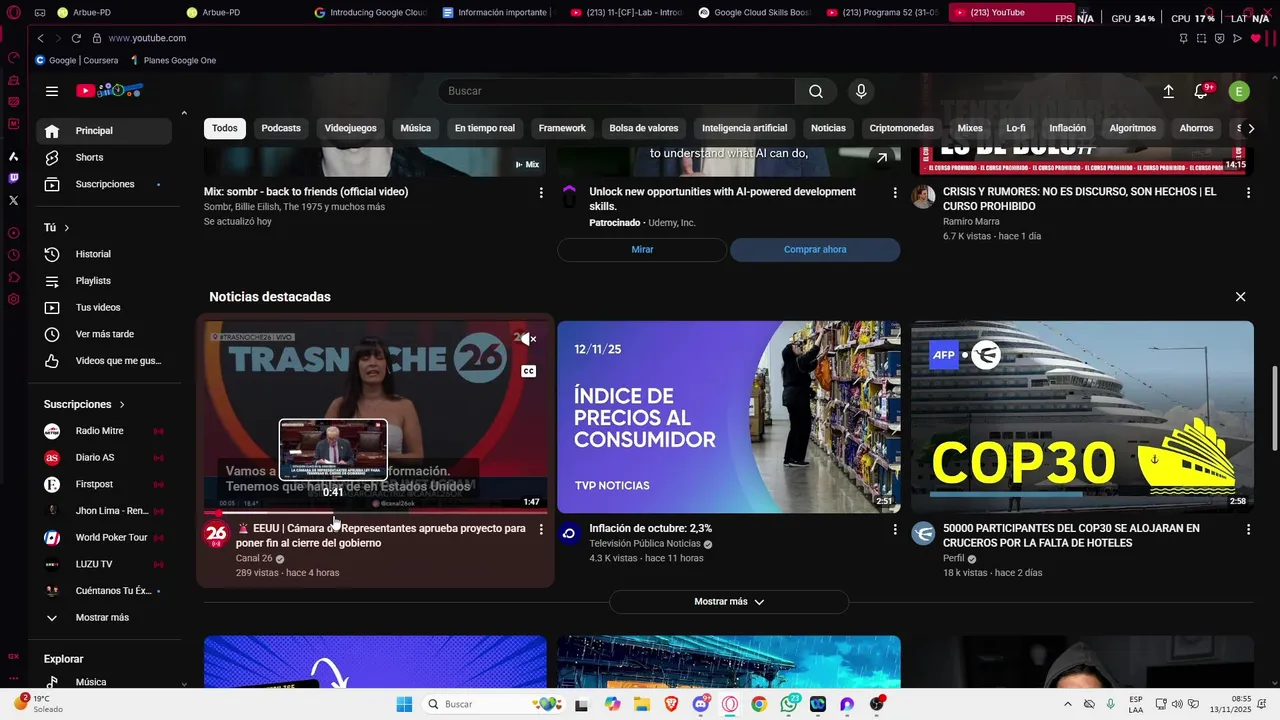
Task: Open Tus videos in the sidebar
Action: (x=104, y=307)
